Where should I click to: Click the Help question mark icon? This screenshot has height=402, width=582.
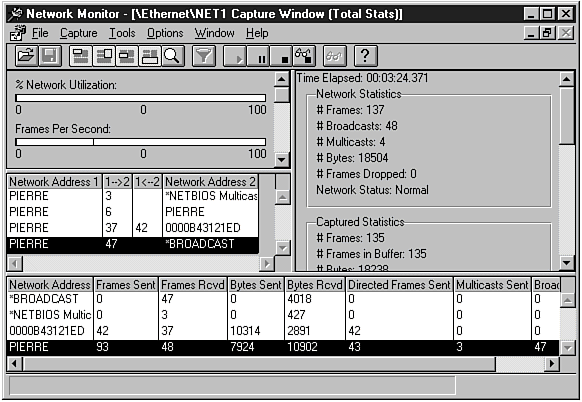tap(366, 56)
